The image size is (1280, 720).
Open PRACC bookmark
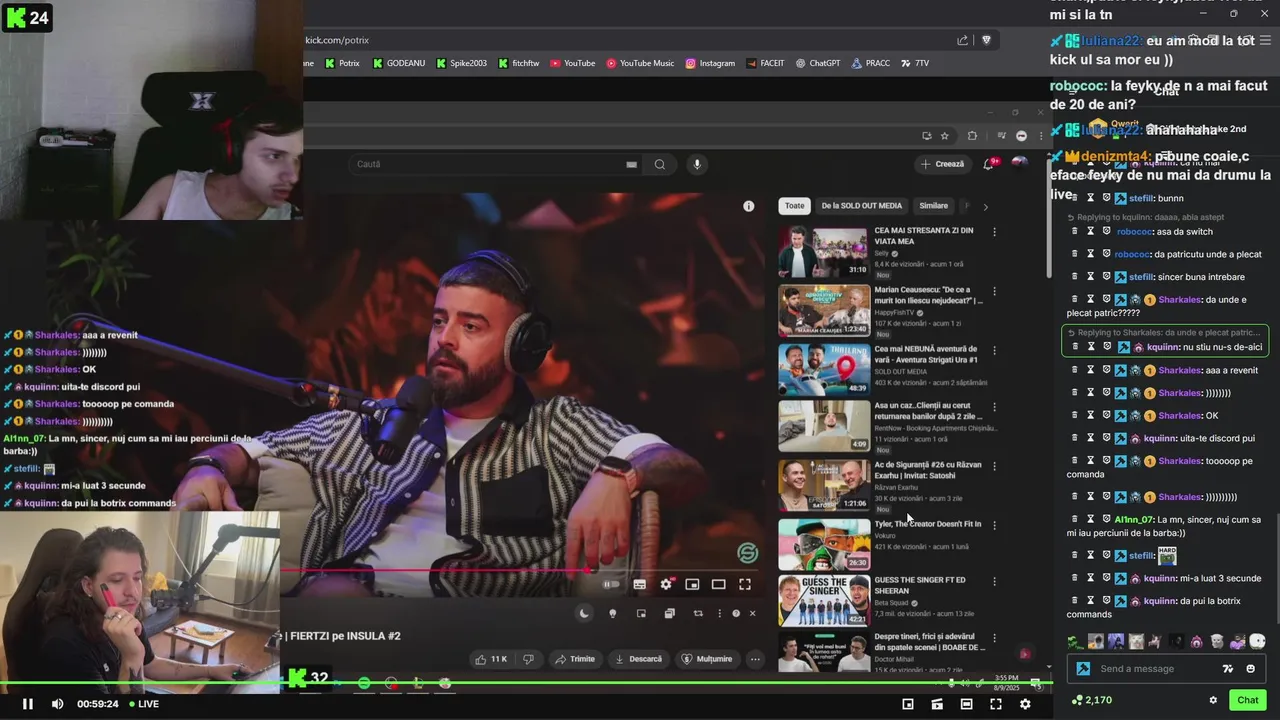[x=871, y=63]
